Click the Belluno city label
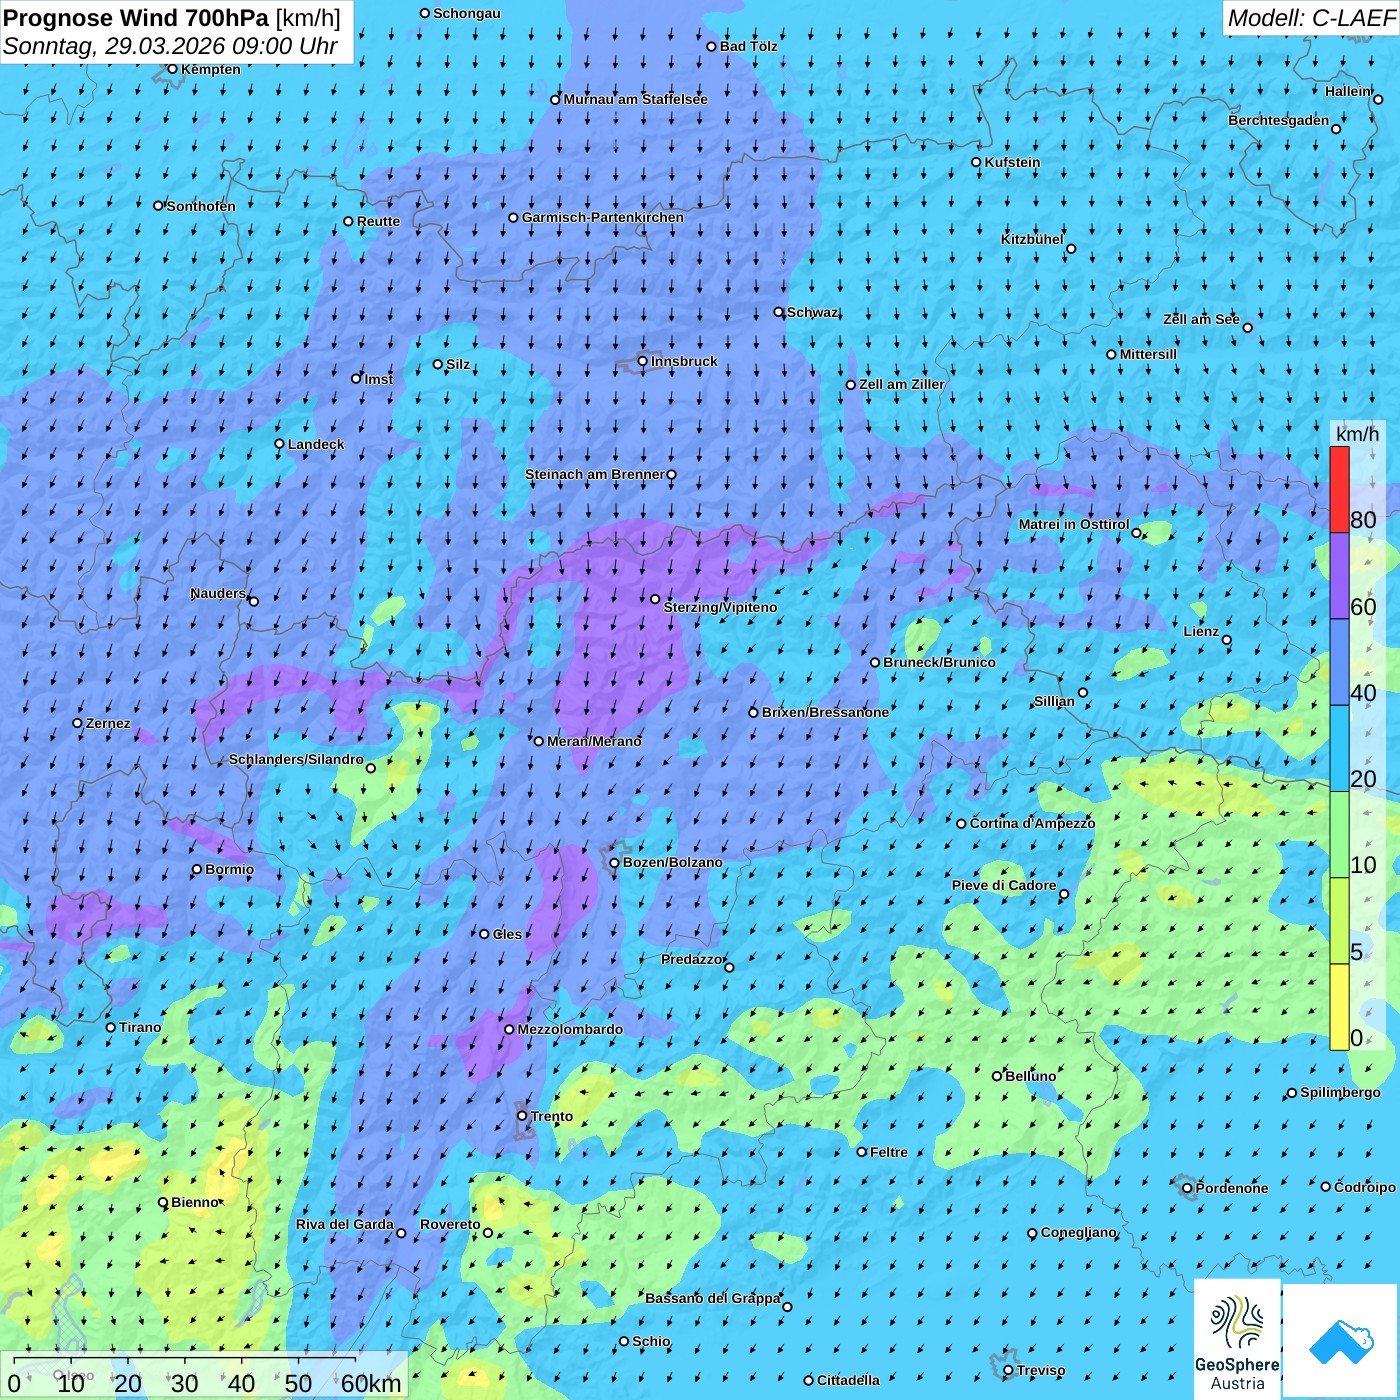This screenshot has width=1400, height=1400. [x=1030, y=1076]
